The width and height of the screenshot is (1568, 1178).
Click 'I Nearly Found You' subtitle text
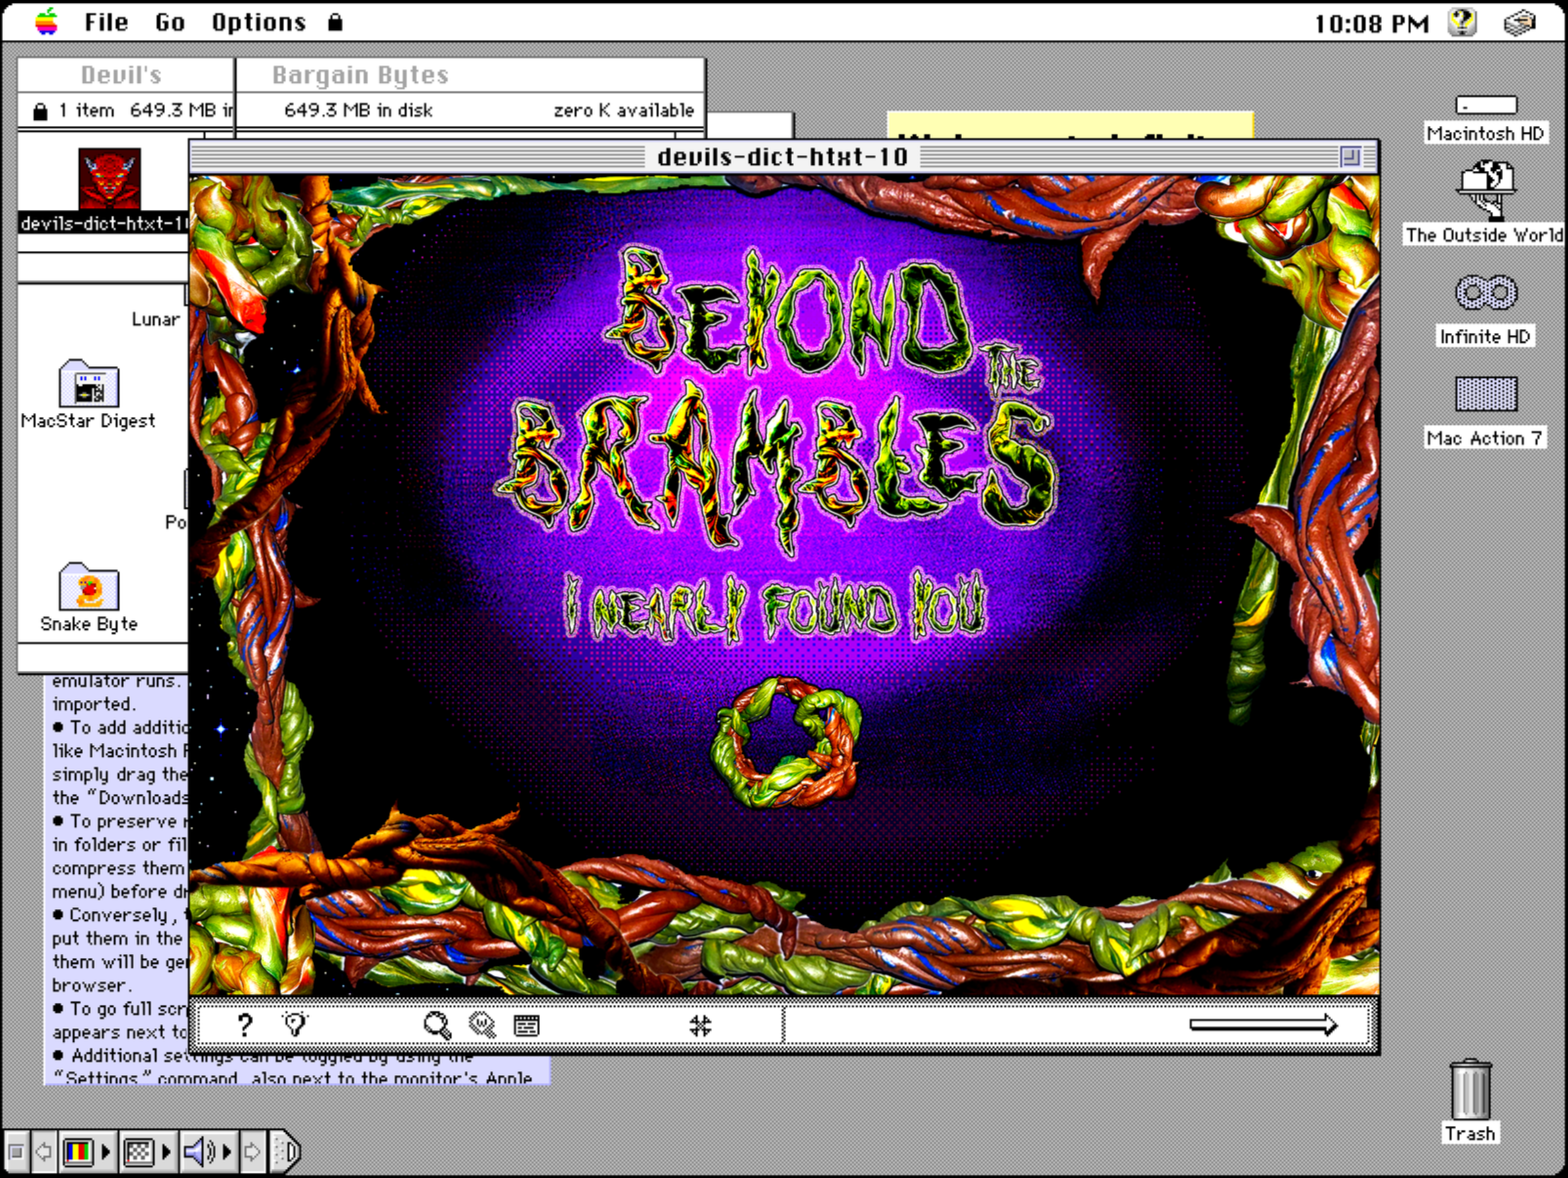tap(774, 607)
